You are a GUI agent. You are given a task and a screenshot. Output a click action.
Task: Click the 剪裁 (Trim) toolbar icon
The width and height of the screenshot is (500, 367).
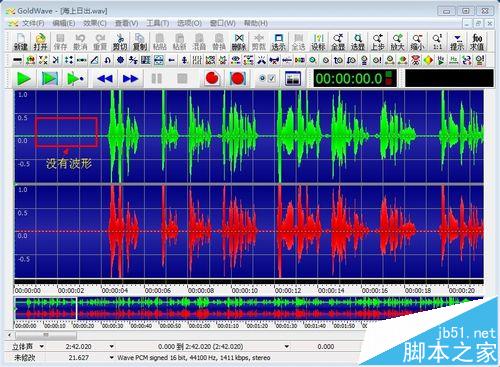point(259,42)
